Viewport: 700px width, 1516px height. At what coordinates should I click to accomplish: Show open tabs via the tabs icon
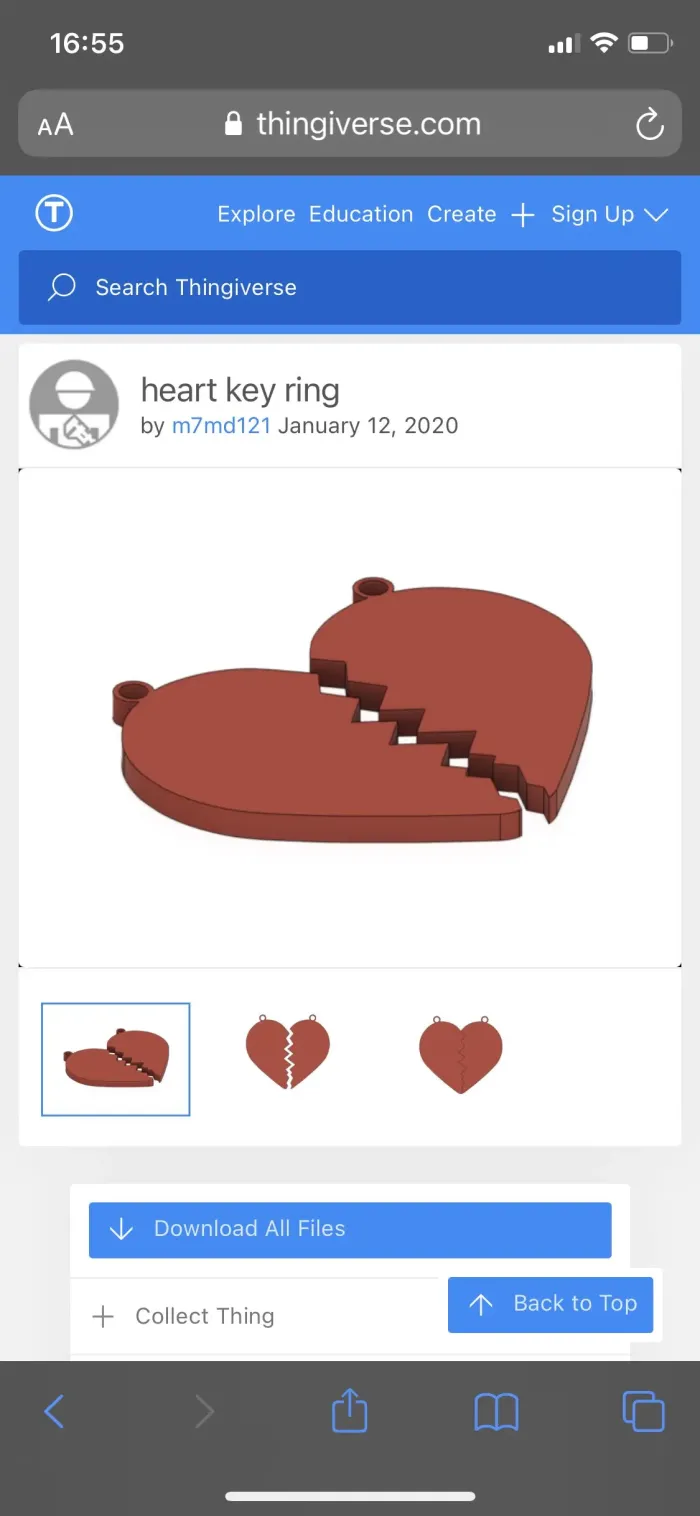click(643, 1411)
